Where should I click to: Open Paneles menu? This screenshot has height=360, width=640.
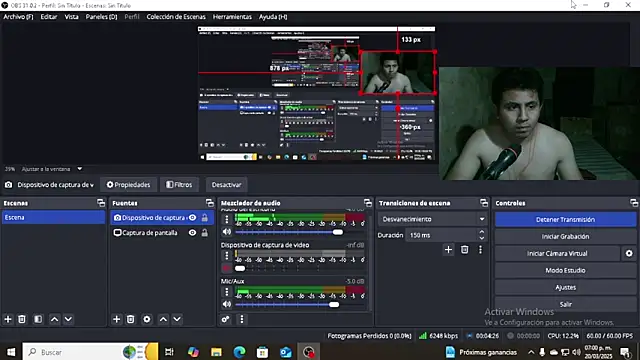tap(101, 17)
